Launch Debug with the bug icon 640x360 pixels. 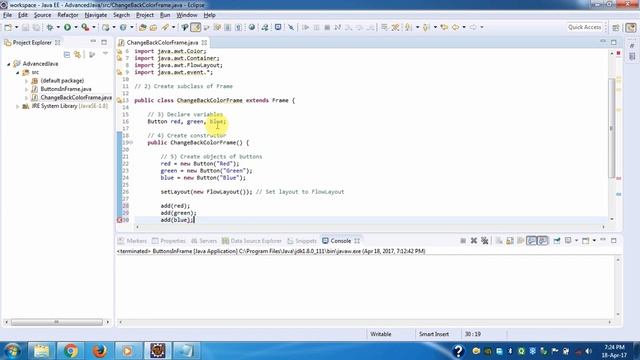coord(50,27)
